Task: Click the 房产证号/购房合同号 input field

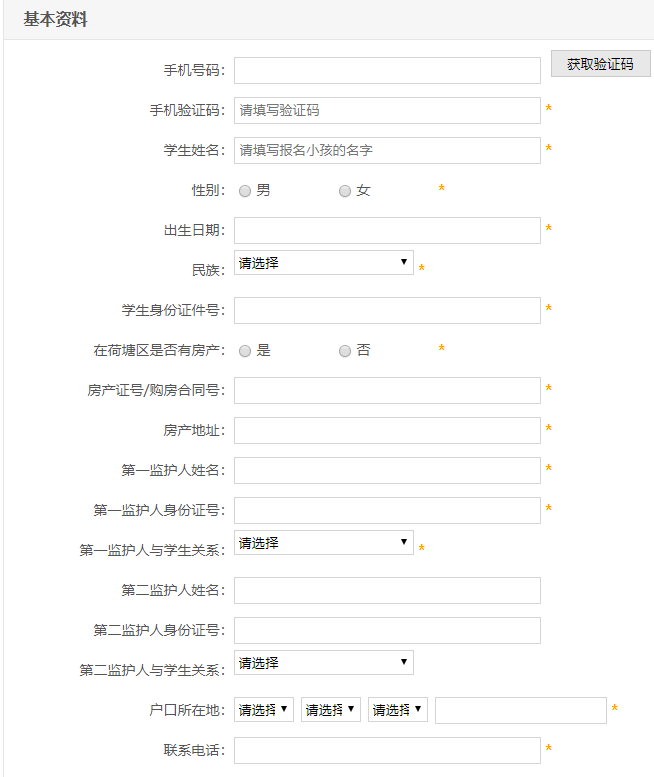Action: coord(387,390)
